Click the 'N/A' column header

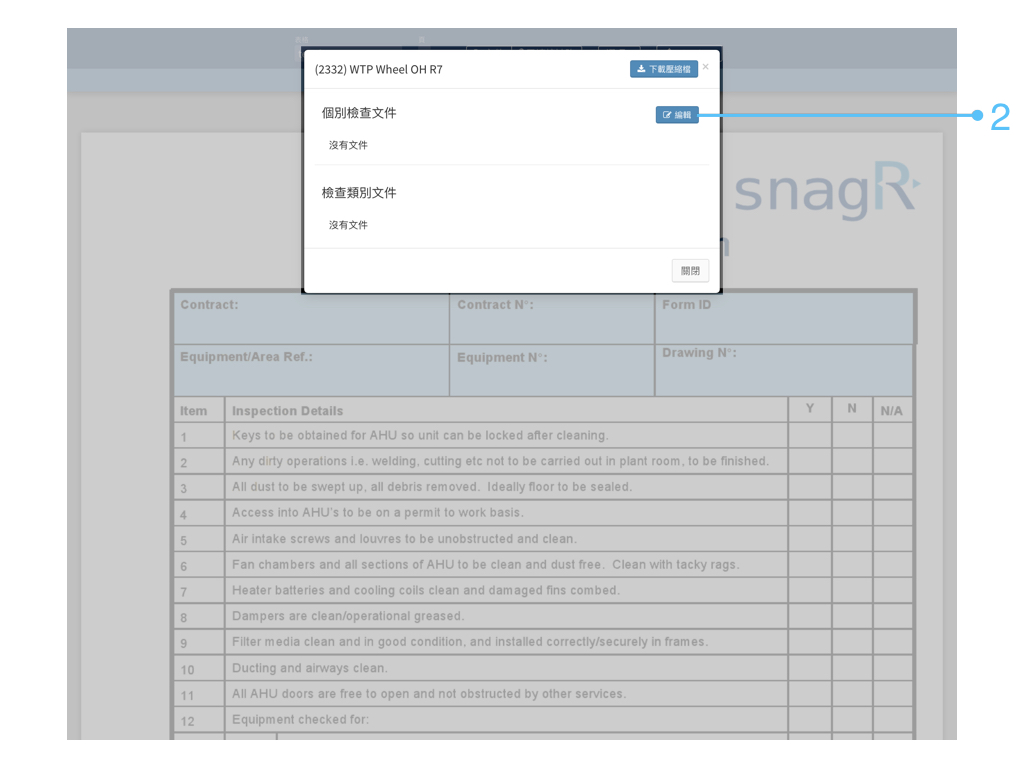click(891, 411)
